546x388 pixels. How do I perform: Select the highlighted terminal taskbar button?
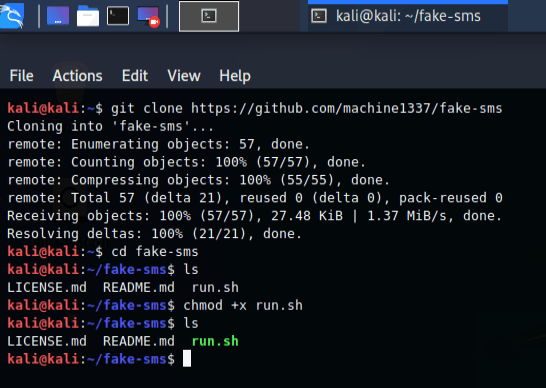pyautogui.click(x=209, y=16)
